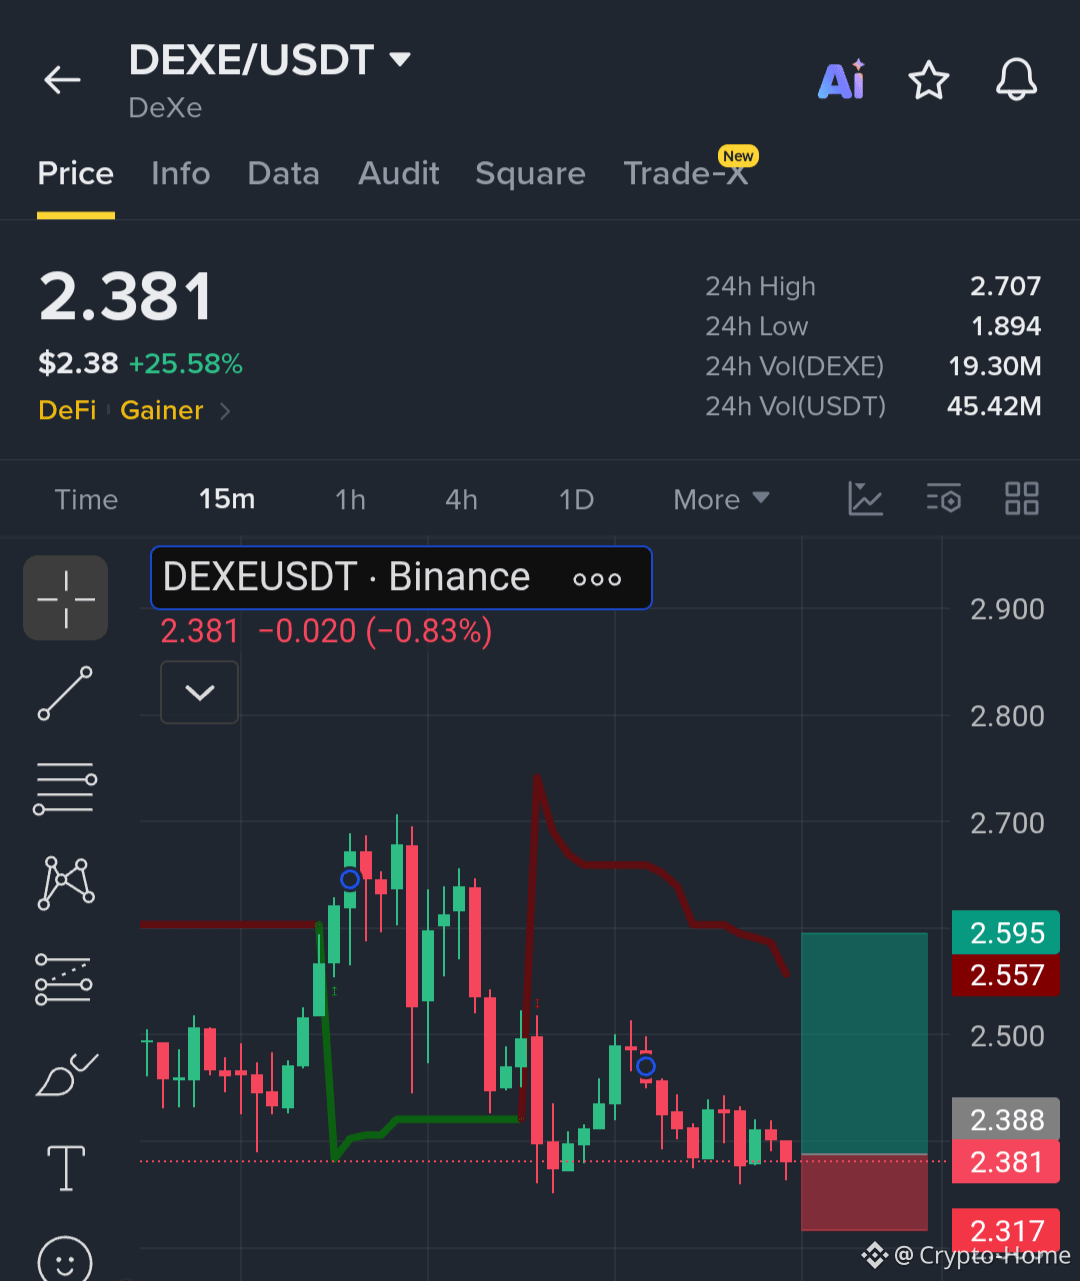This screenshot has height=1281, width=1080.
Task: Open price alerts with the bell icon
Action: point(1016,79)
